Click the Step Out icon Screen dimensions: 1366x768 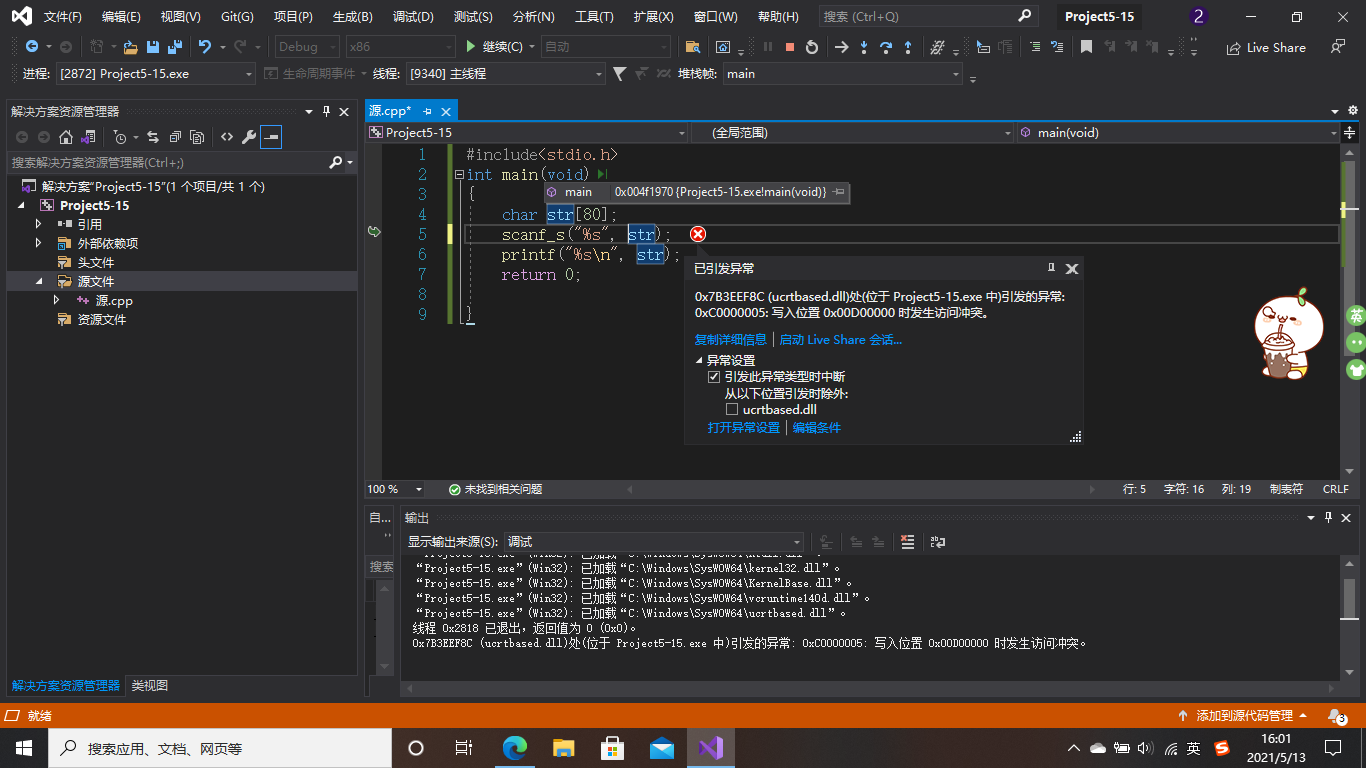coord(908,47)
